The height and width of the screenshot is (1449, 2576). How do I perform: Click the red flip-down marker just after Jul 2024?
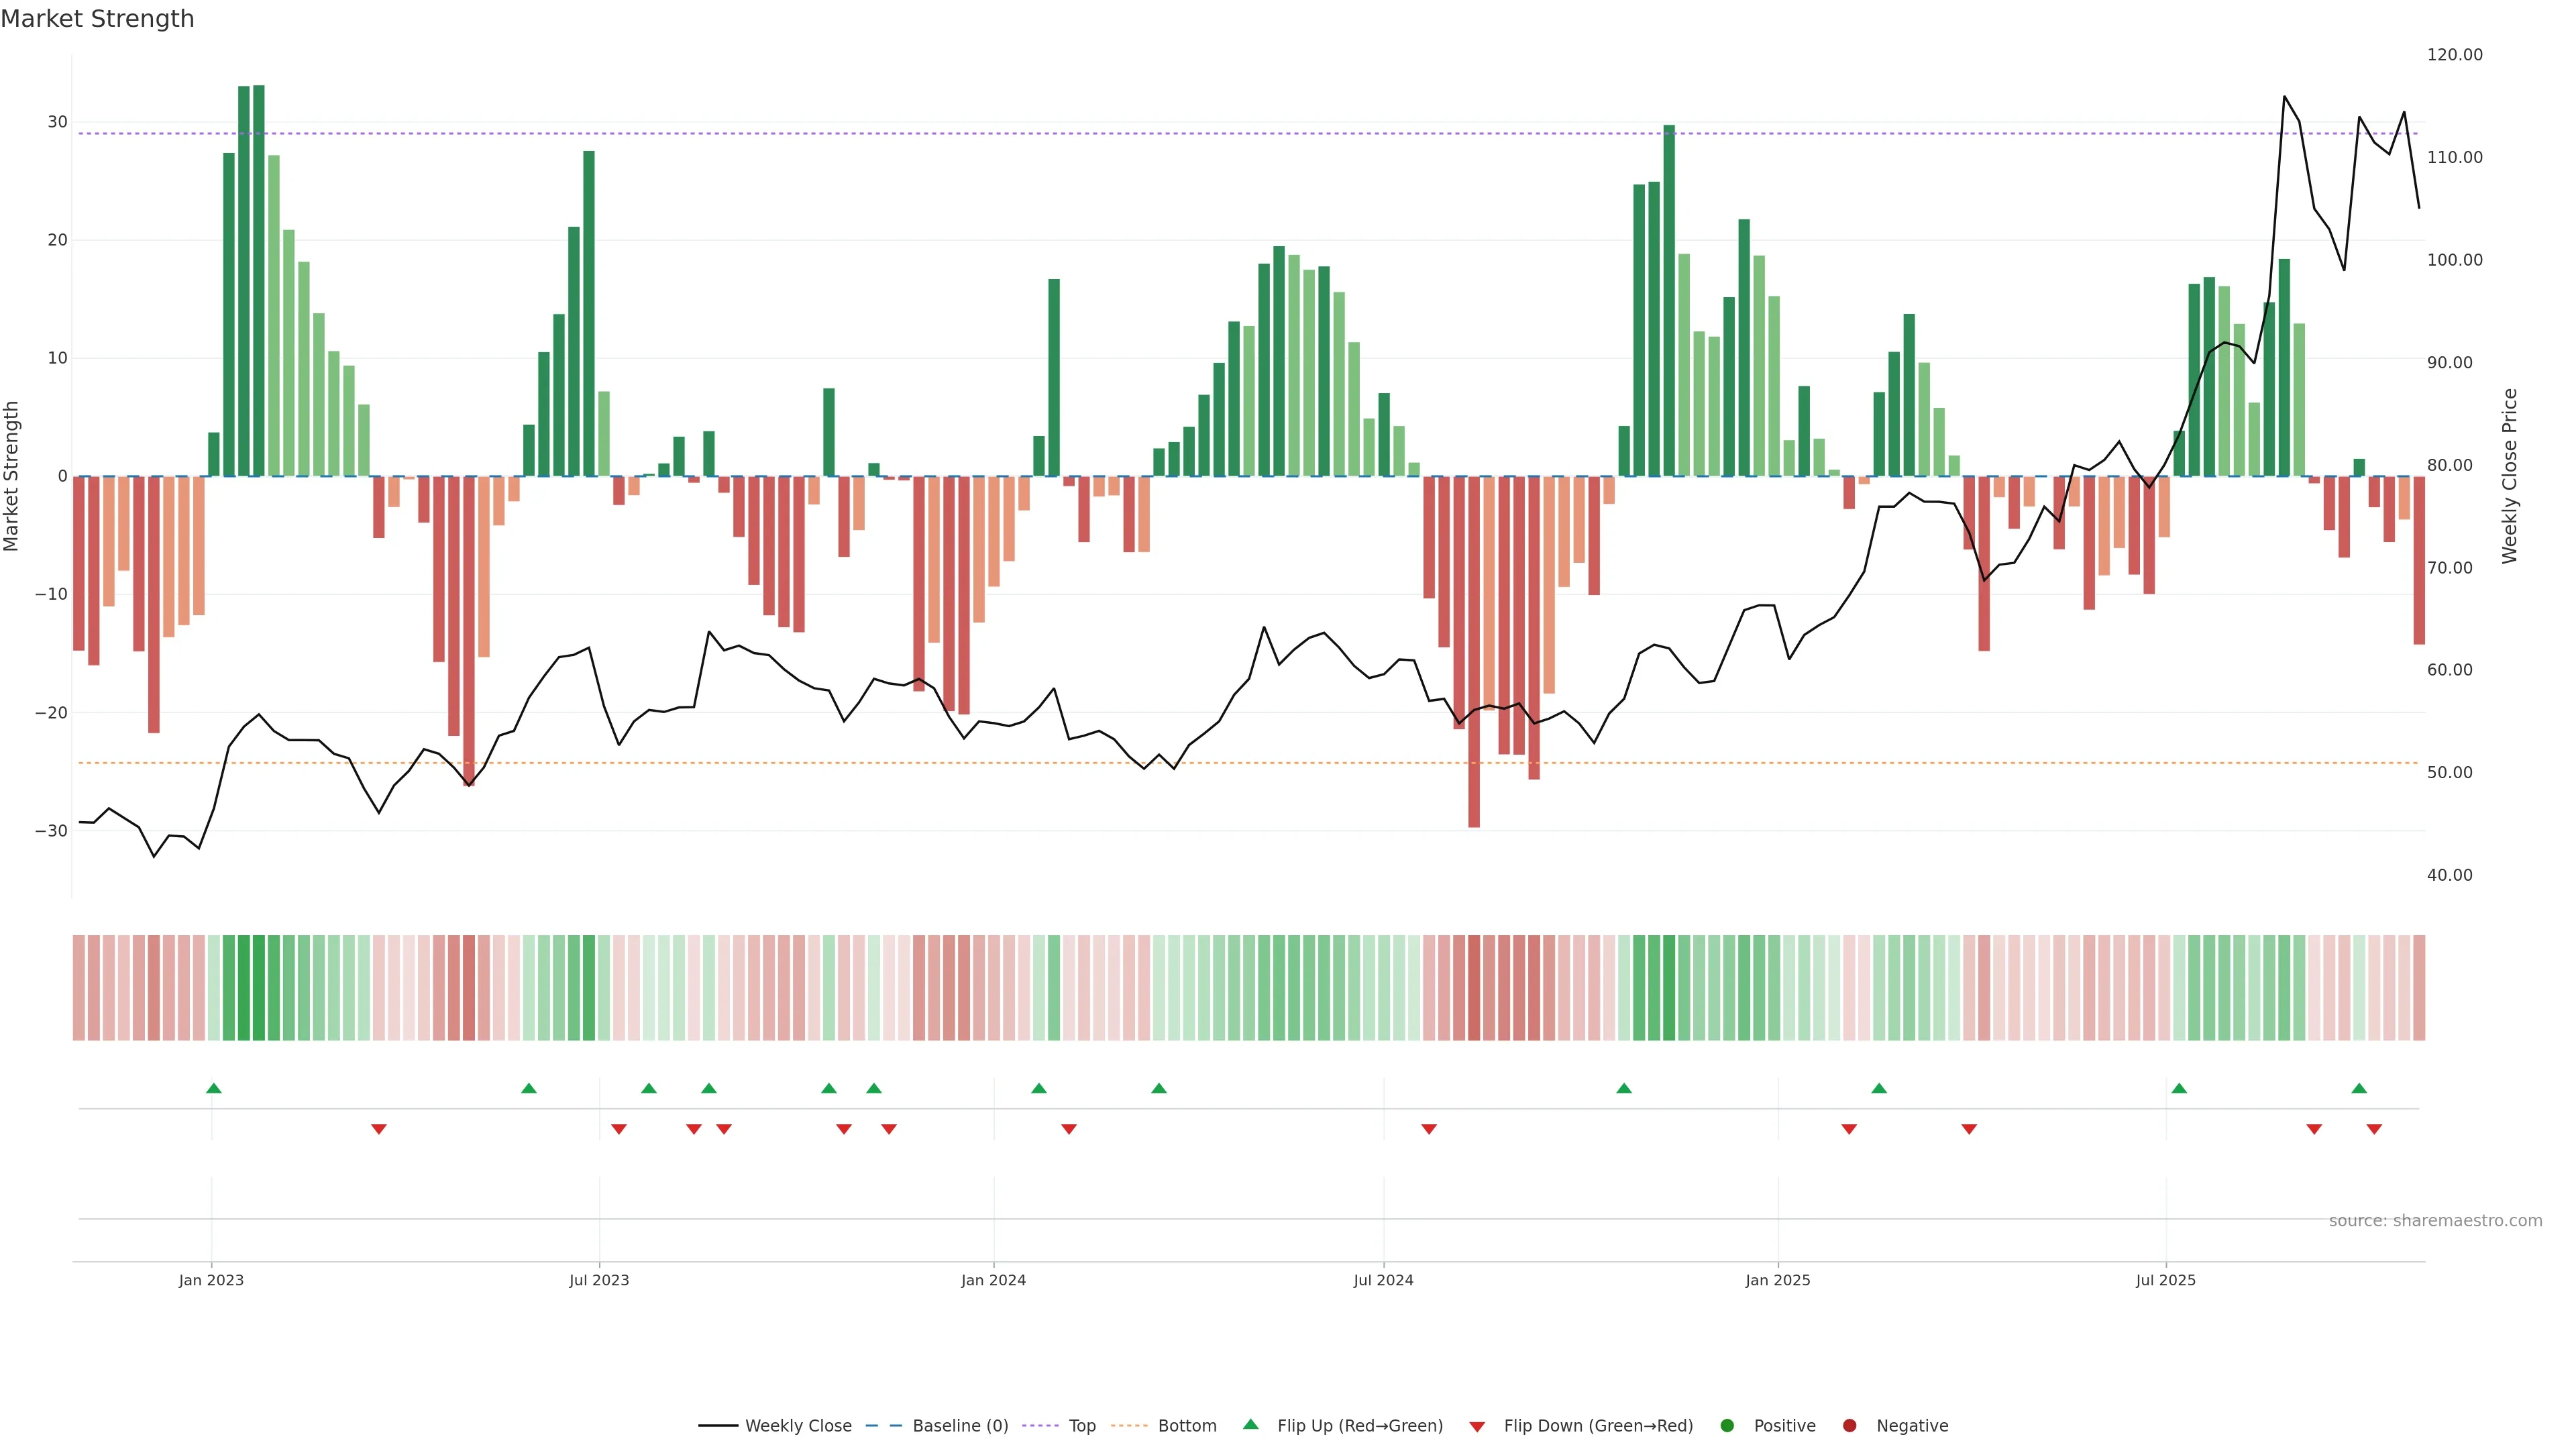(x=1429, y=1129)
